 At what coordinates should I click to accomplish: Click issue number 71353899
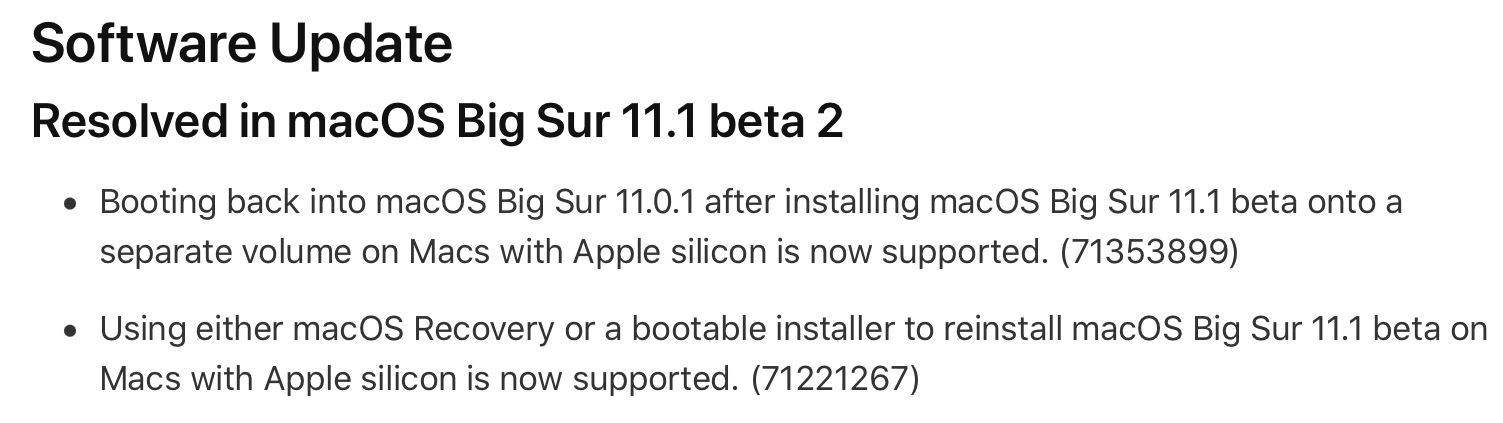(1149, 252)
